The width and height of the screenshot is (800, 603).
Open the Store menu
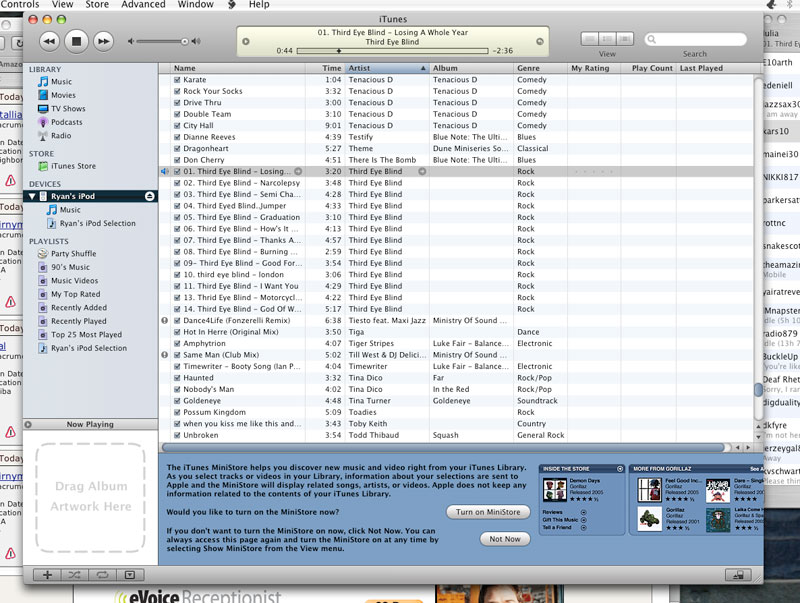[97, 5]
